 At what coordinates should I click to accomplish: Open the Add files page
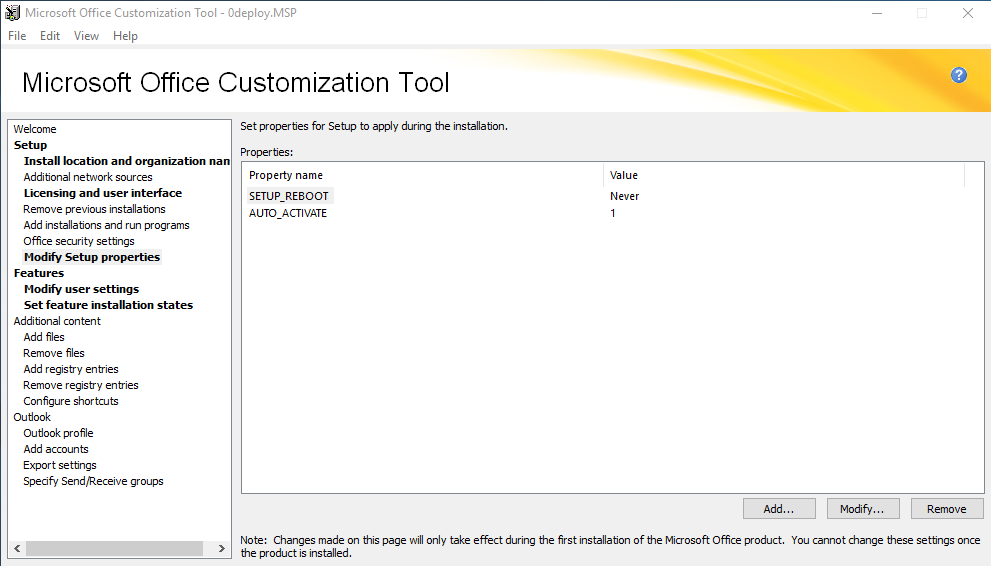pos(44,337)
